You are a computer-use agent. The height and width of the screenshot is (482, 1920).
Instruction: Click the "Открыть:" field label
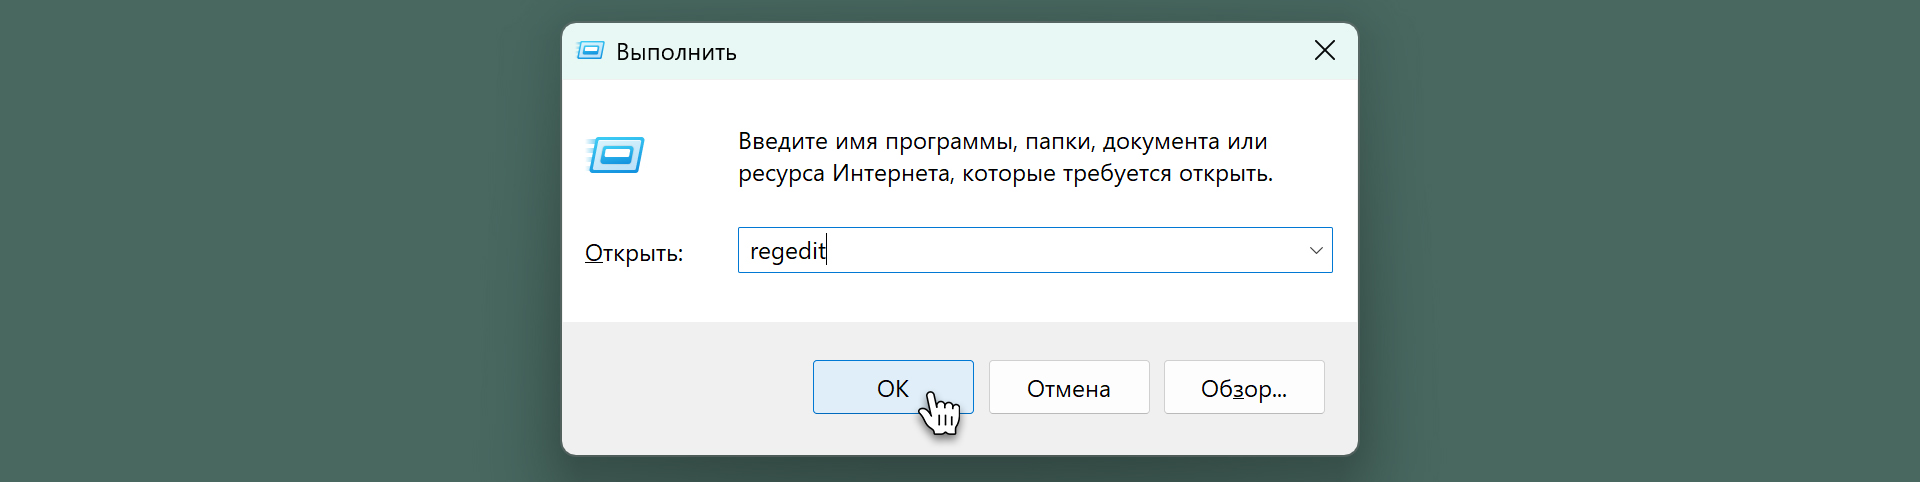coord(634,253)
